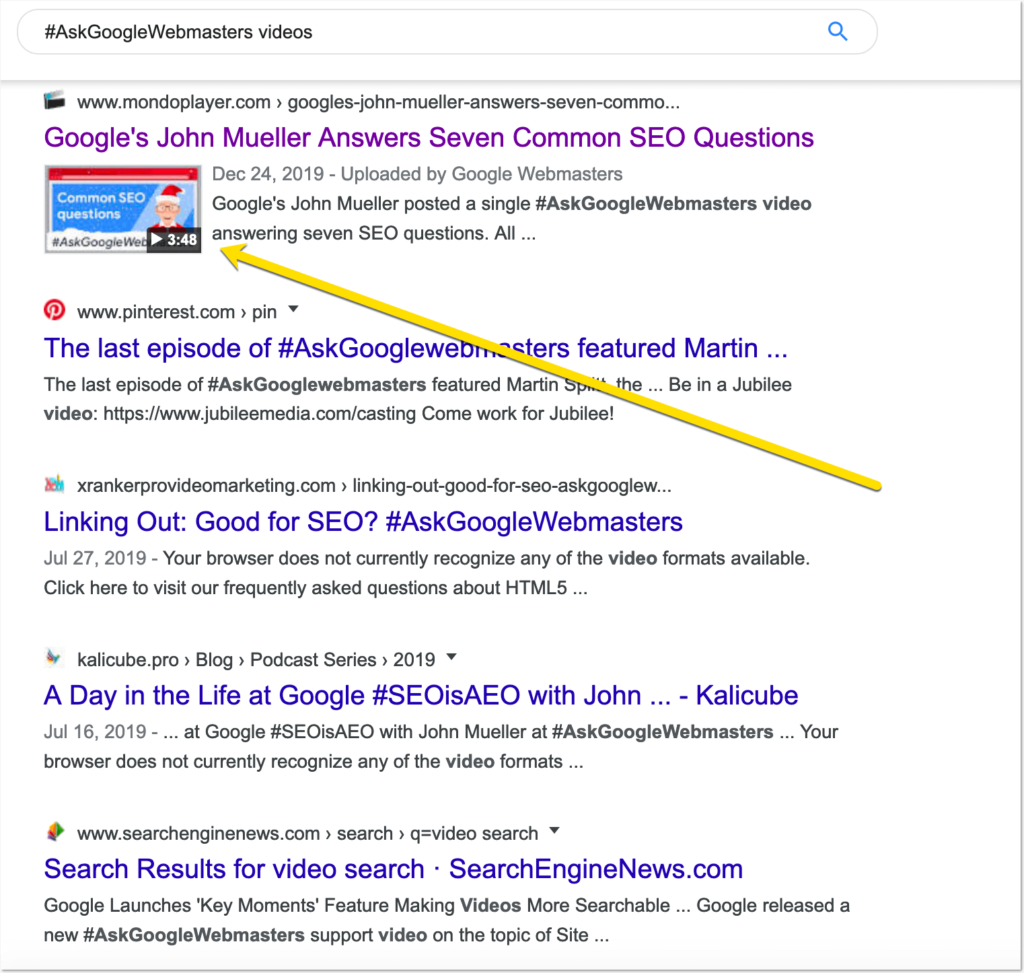Click the kalicube.pro favicon
1024x973 pixels.
[55, 658]
